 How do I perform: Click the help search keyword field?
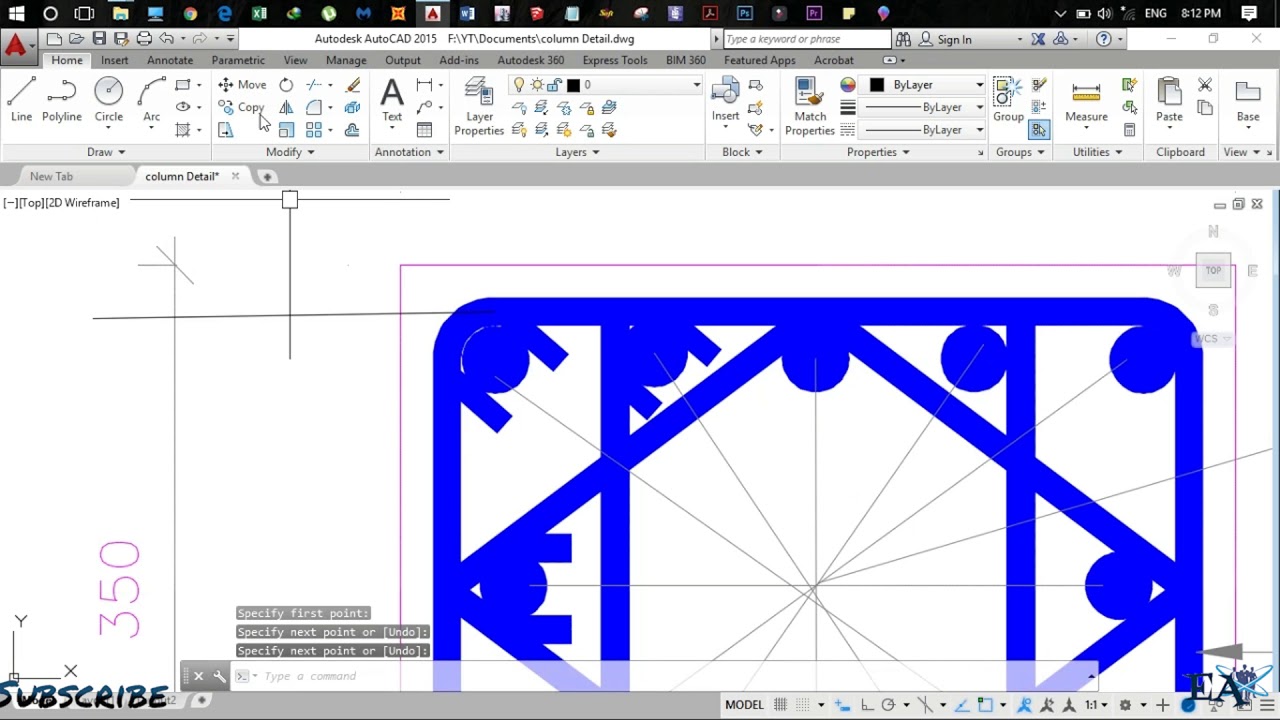click(x=805, y=39)
